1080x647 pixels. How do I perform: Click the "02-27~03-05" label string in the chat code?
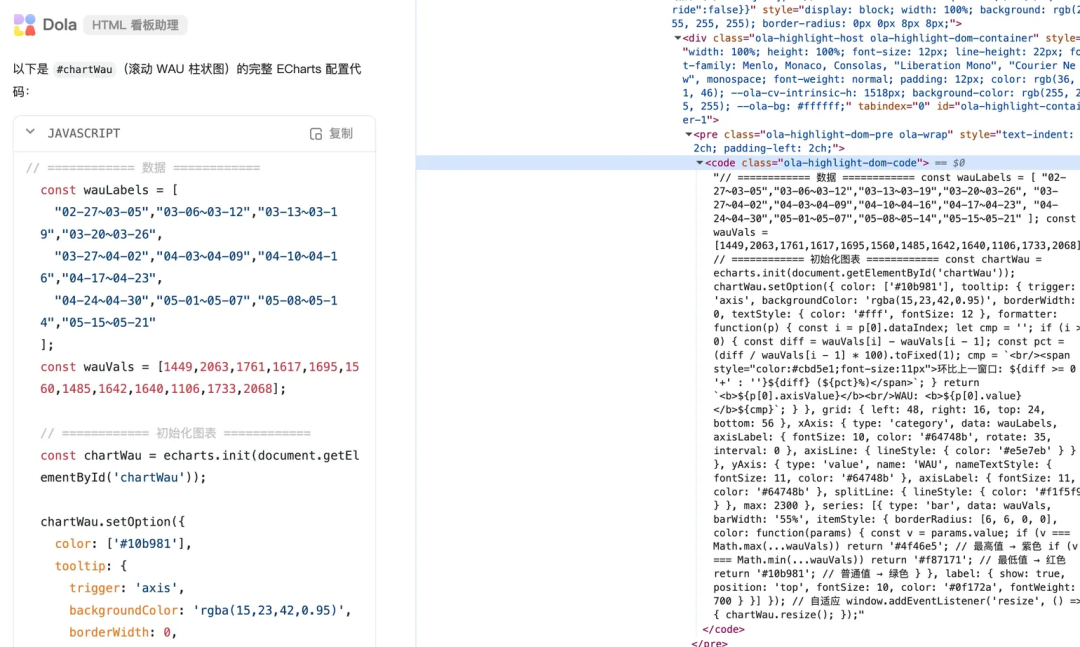[x=101, y=212]
